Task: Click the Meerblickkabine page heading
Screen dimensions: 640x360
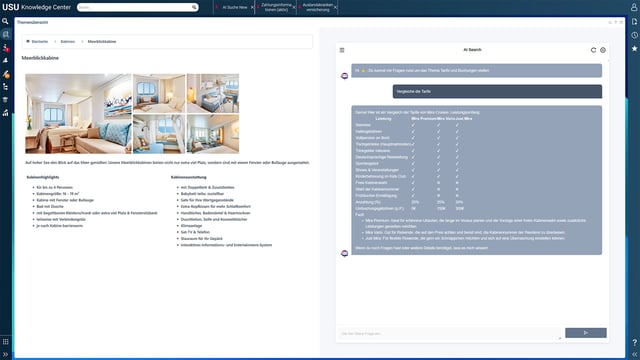Action: coord(40,58)
